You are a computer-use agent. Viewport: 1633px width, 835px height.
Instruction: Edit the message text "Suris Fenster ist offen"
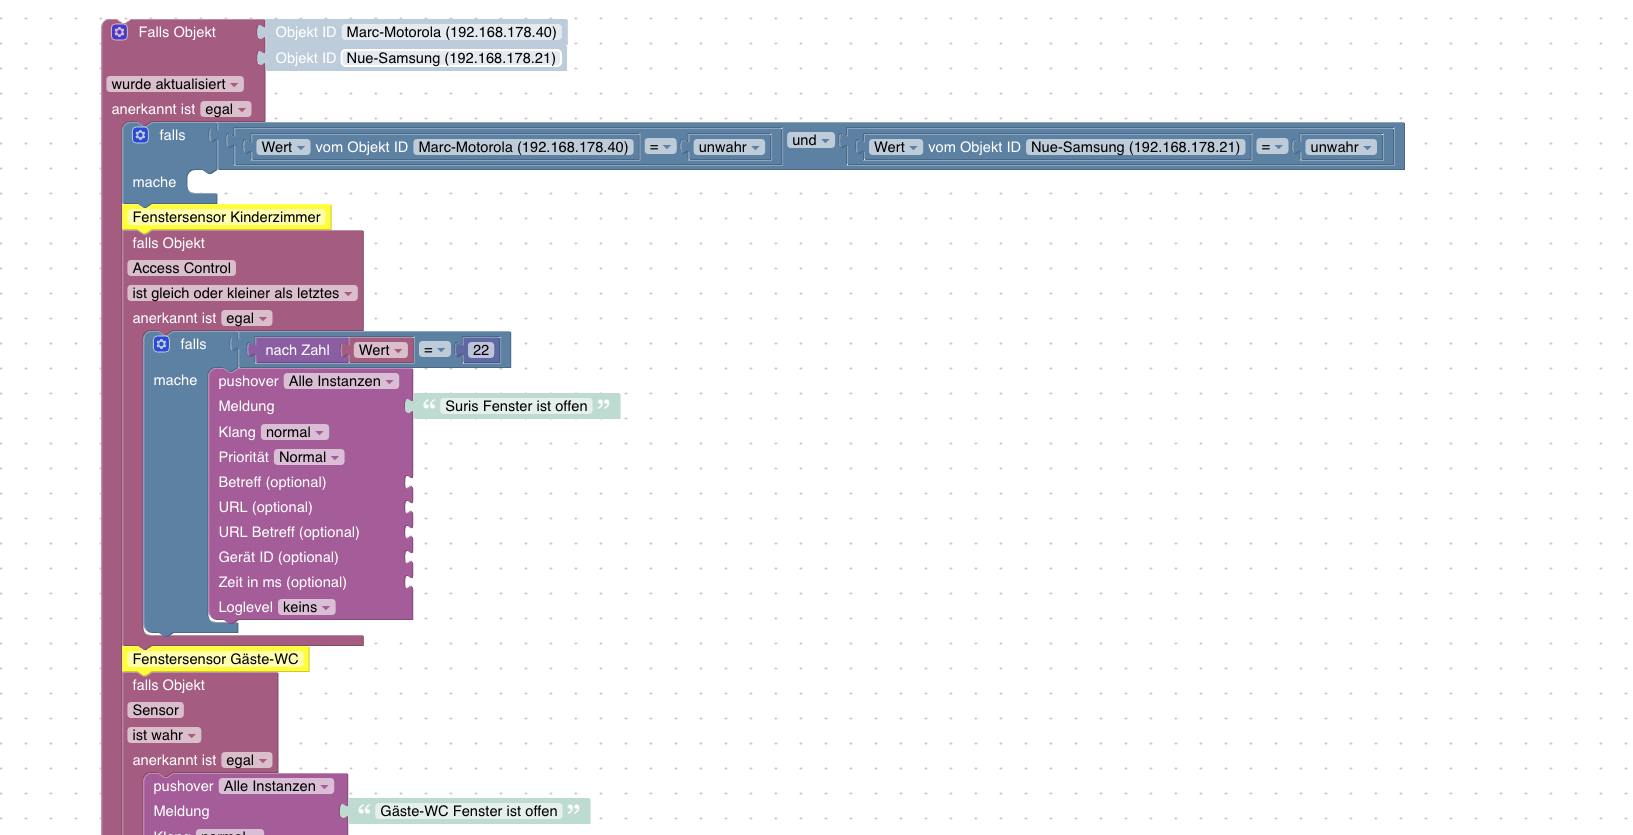(516, 406)
